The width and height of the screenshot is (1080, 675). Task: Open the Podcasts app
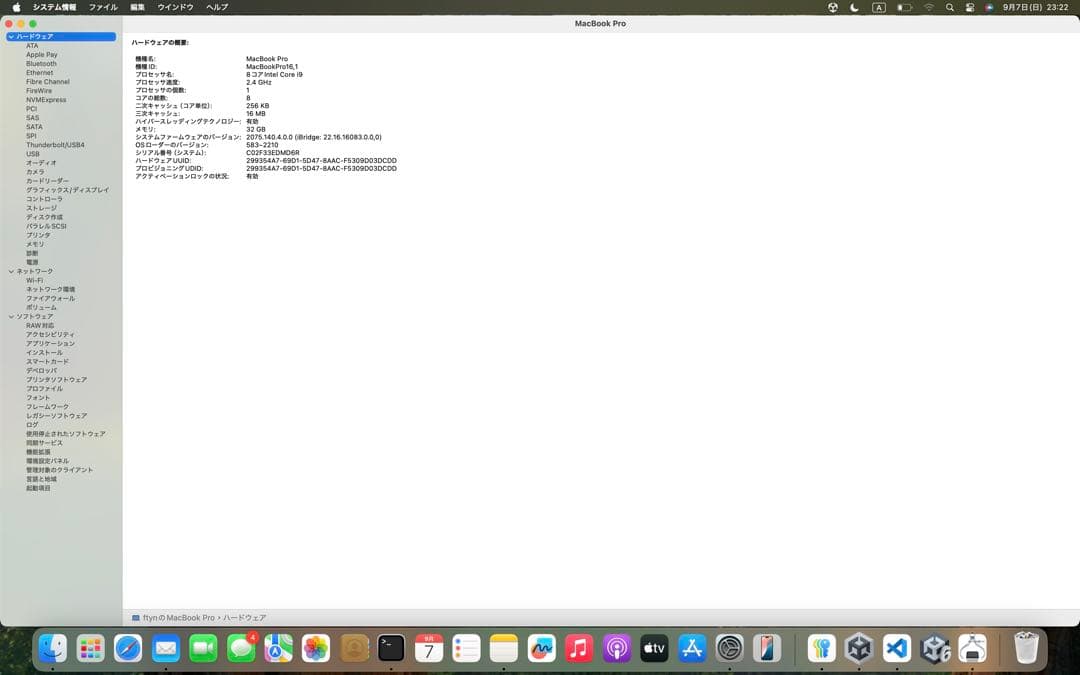click(616, 648)
